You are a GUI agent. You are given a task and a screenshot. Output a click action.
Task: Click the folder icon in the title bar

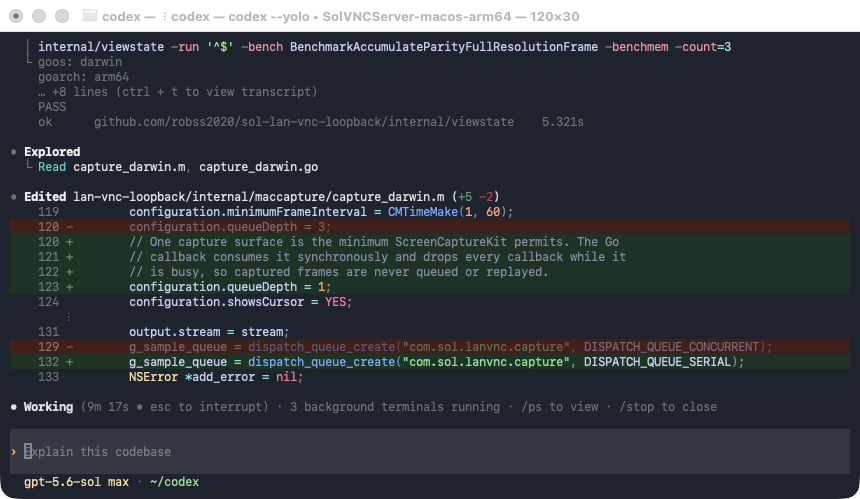tap(89, 16)
